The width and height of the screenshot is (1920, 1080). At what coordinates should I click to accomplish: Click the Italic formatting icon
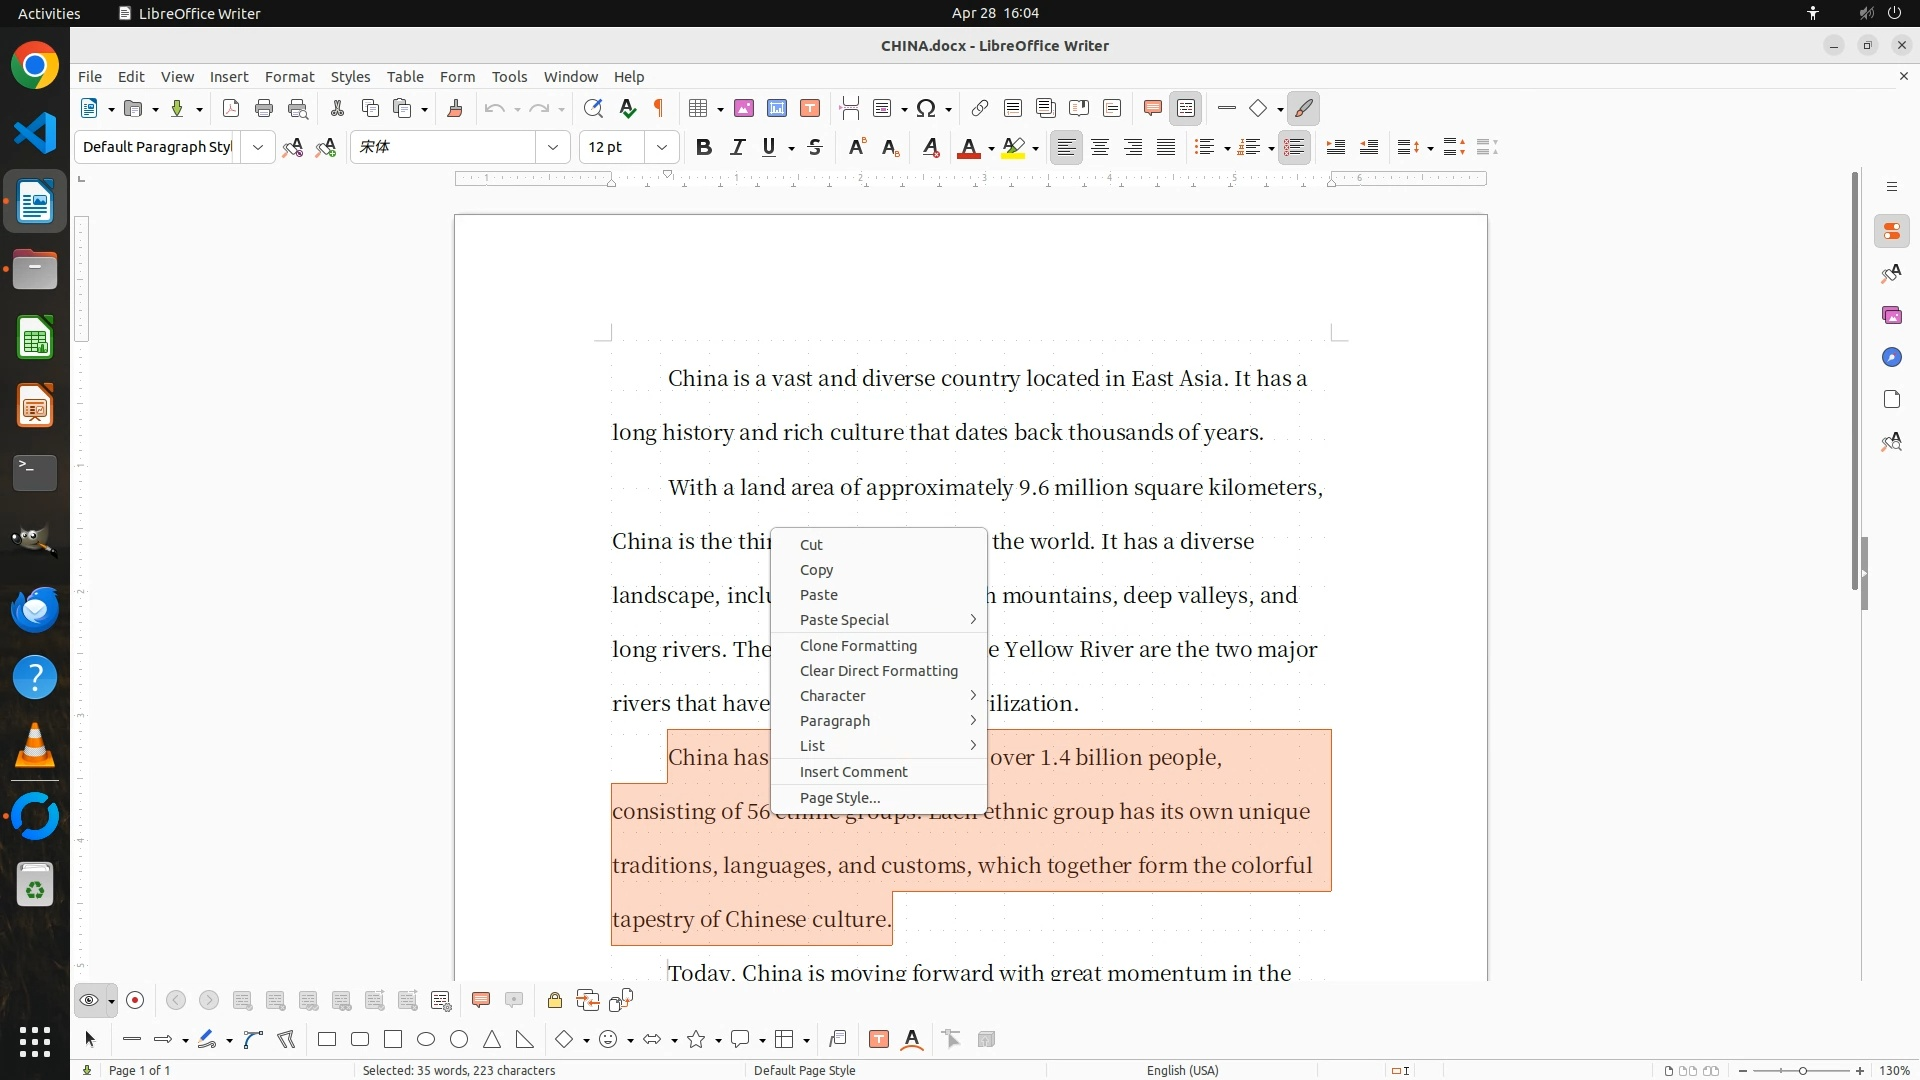coord(737,147)
